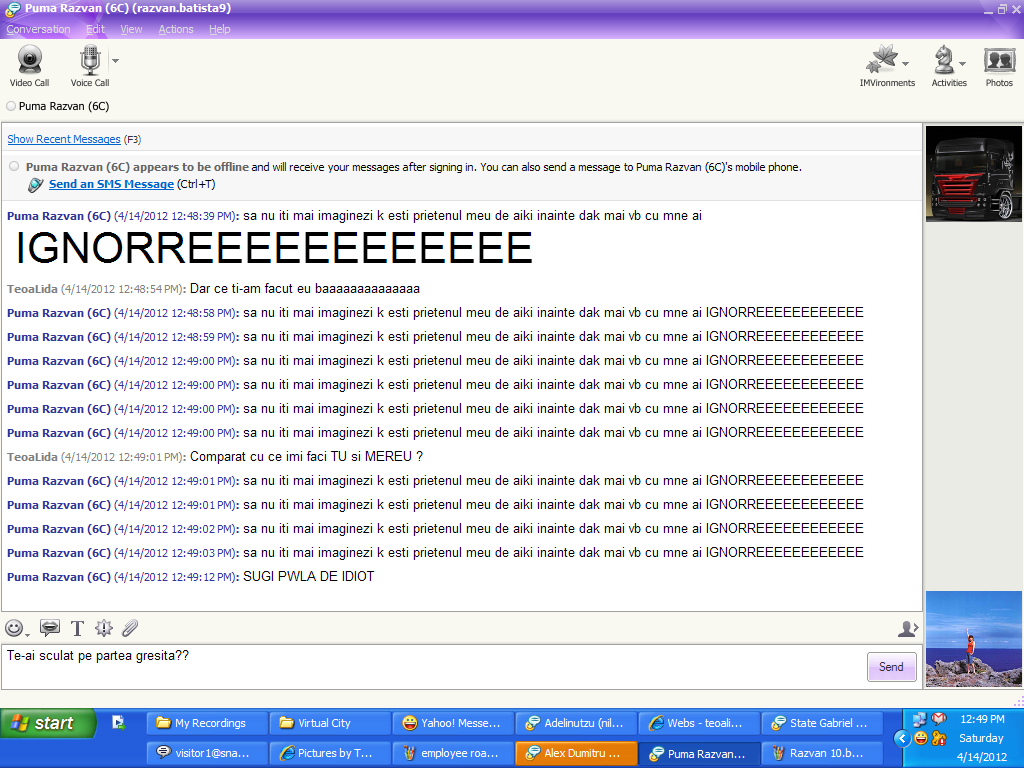Click the Puma Razvan taskbar button
Viewport: 1024px width, 768px height.
pos(699,753)
